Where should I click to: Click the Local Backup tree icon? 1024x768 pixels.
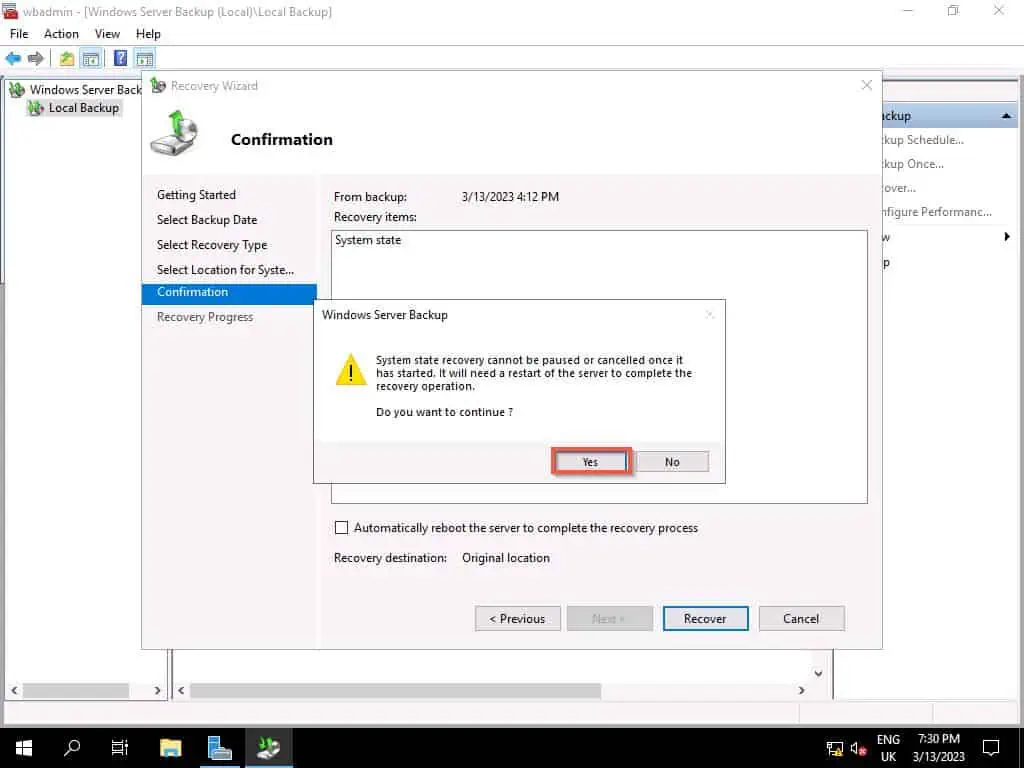click(x=35, y=108)
